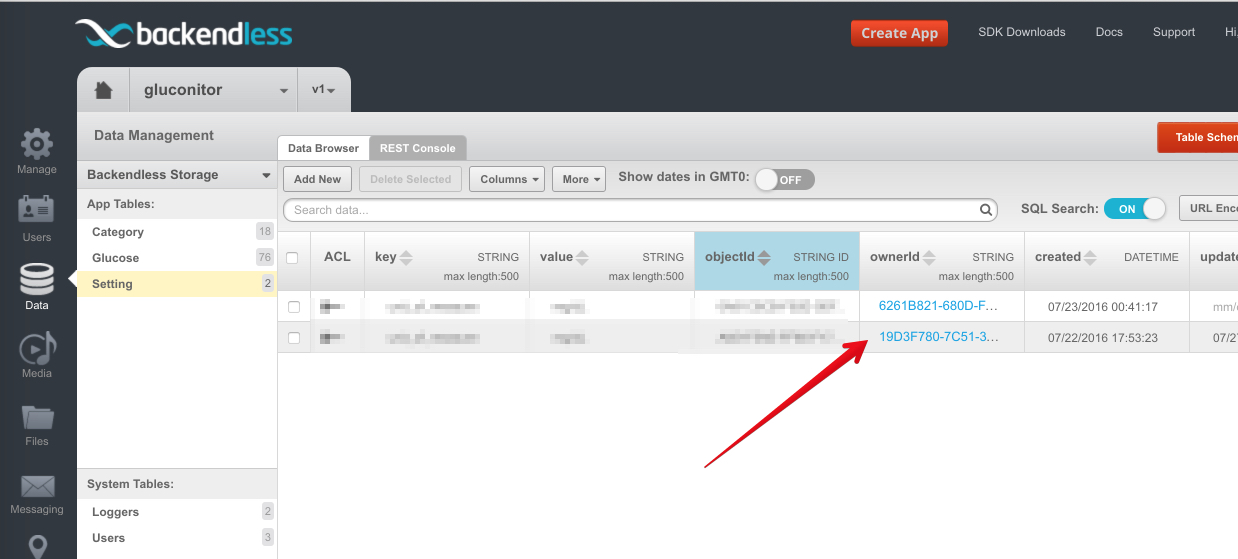Click created cell 07/23/2016 00:41:17
This screenshot has width=1238, height=559.
click(1102, 306)
